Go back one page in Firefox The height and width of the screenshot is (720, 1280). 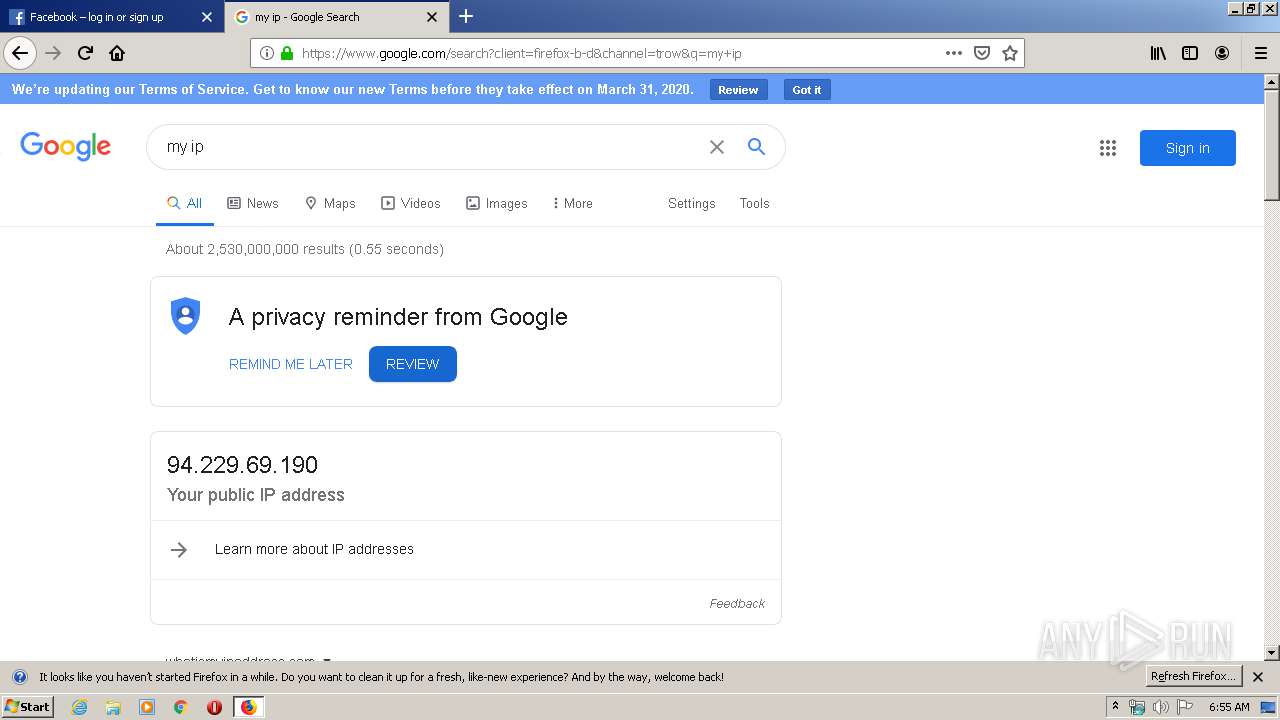click(20, 53)
